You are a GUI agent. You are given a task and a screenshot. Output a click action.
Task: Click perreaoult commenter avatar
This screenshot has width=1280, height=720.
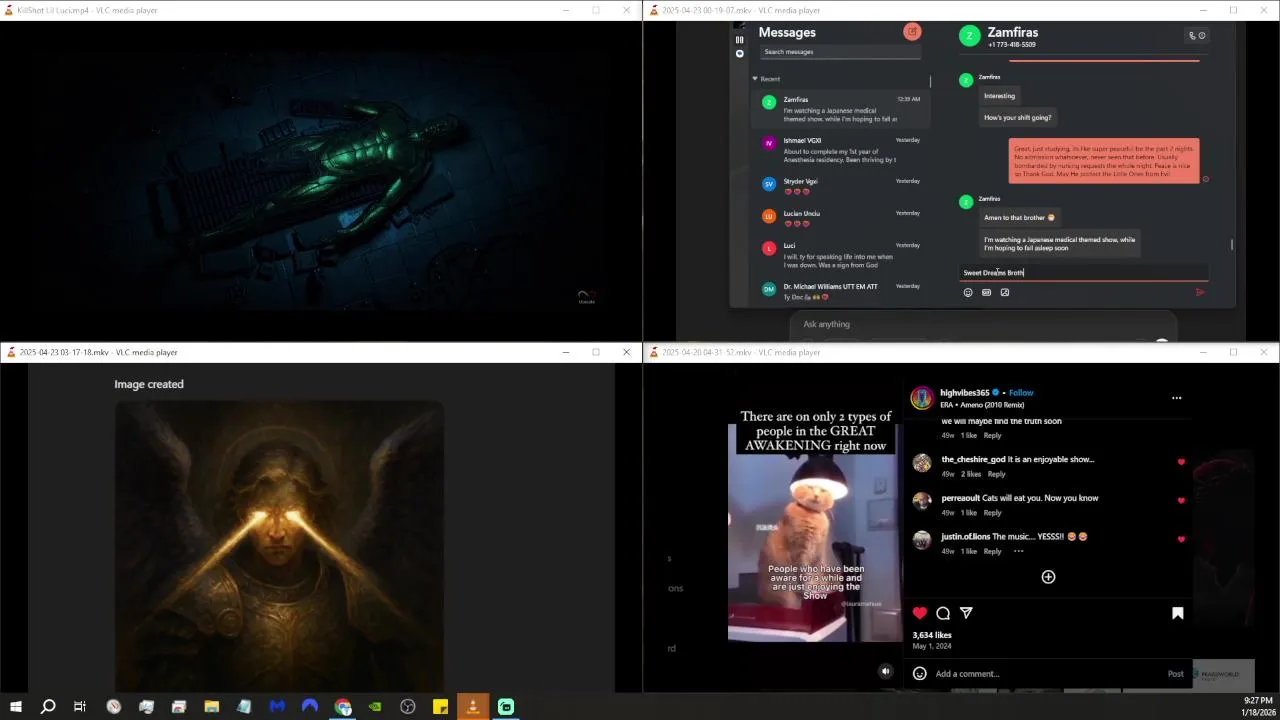coord(921,501)
